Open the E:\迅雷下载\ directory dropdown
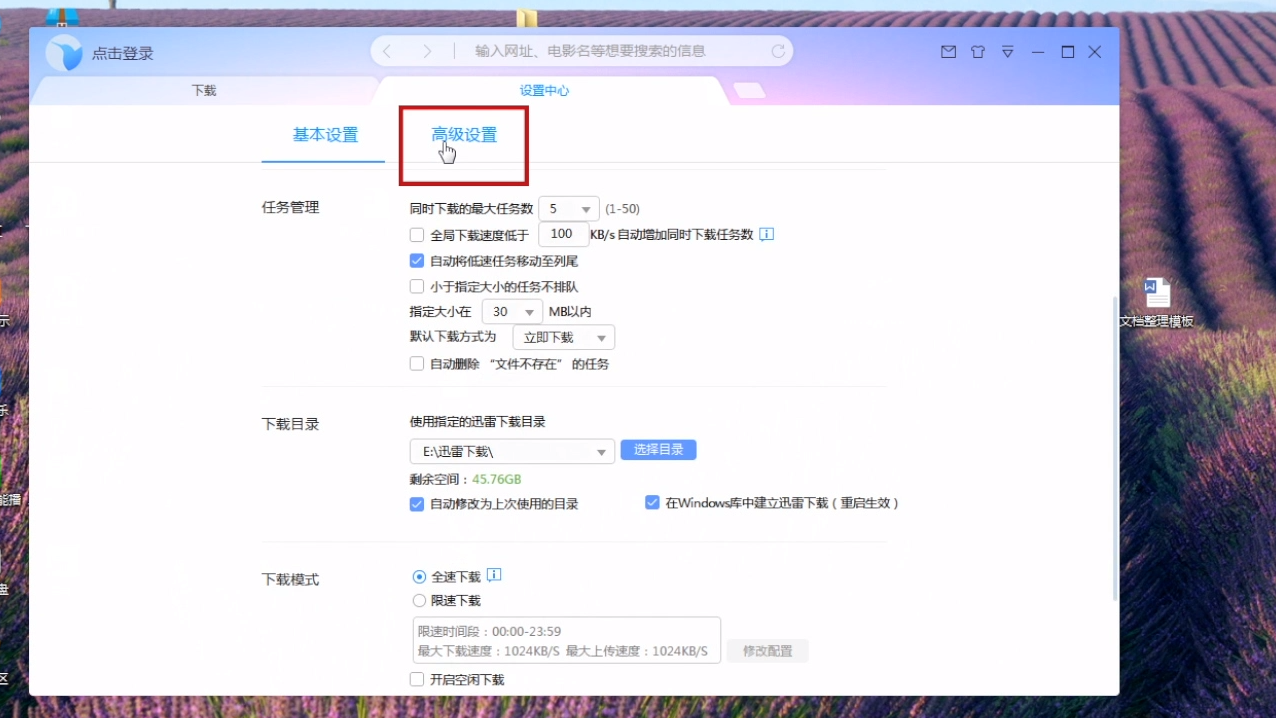 512,452
